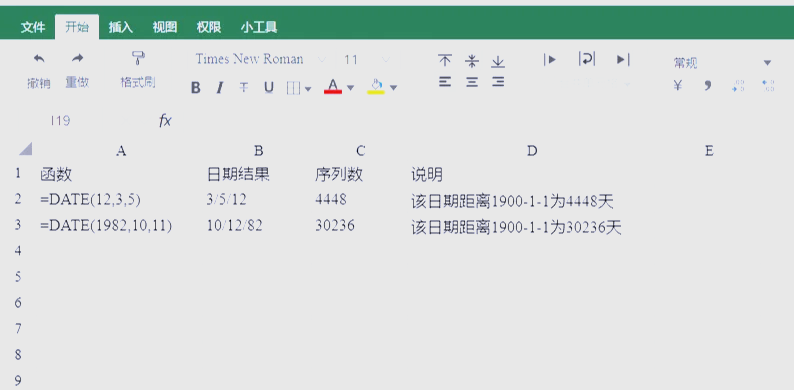Select the row 1 header

[18, 174]
